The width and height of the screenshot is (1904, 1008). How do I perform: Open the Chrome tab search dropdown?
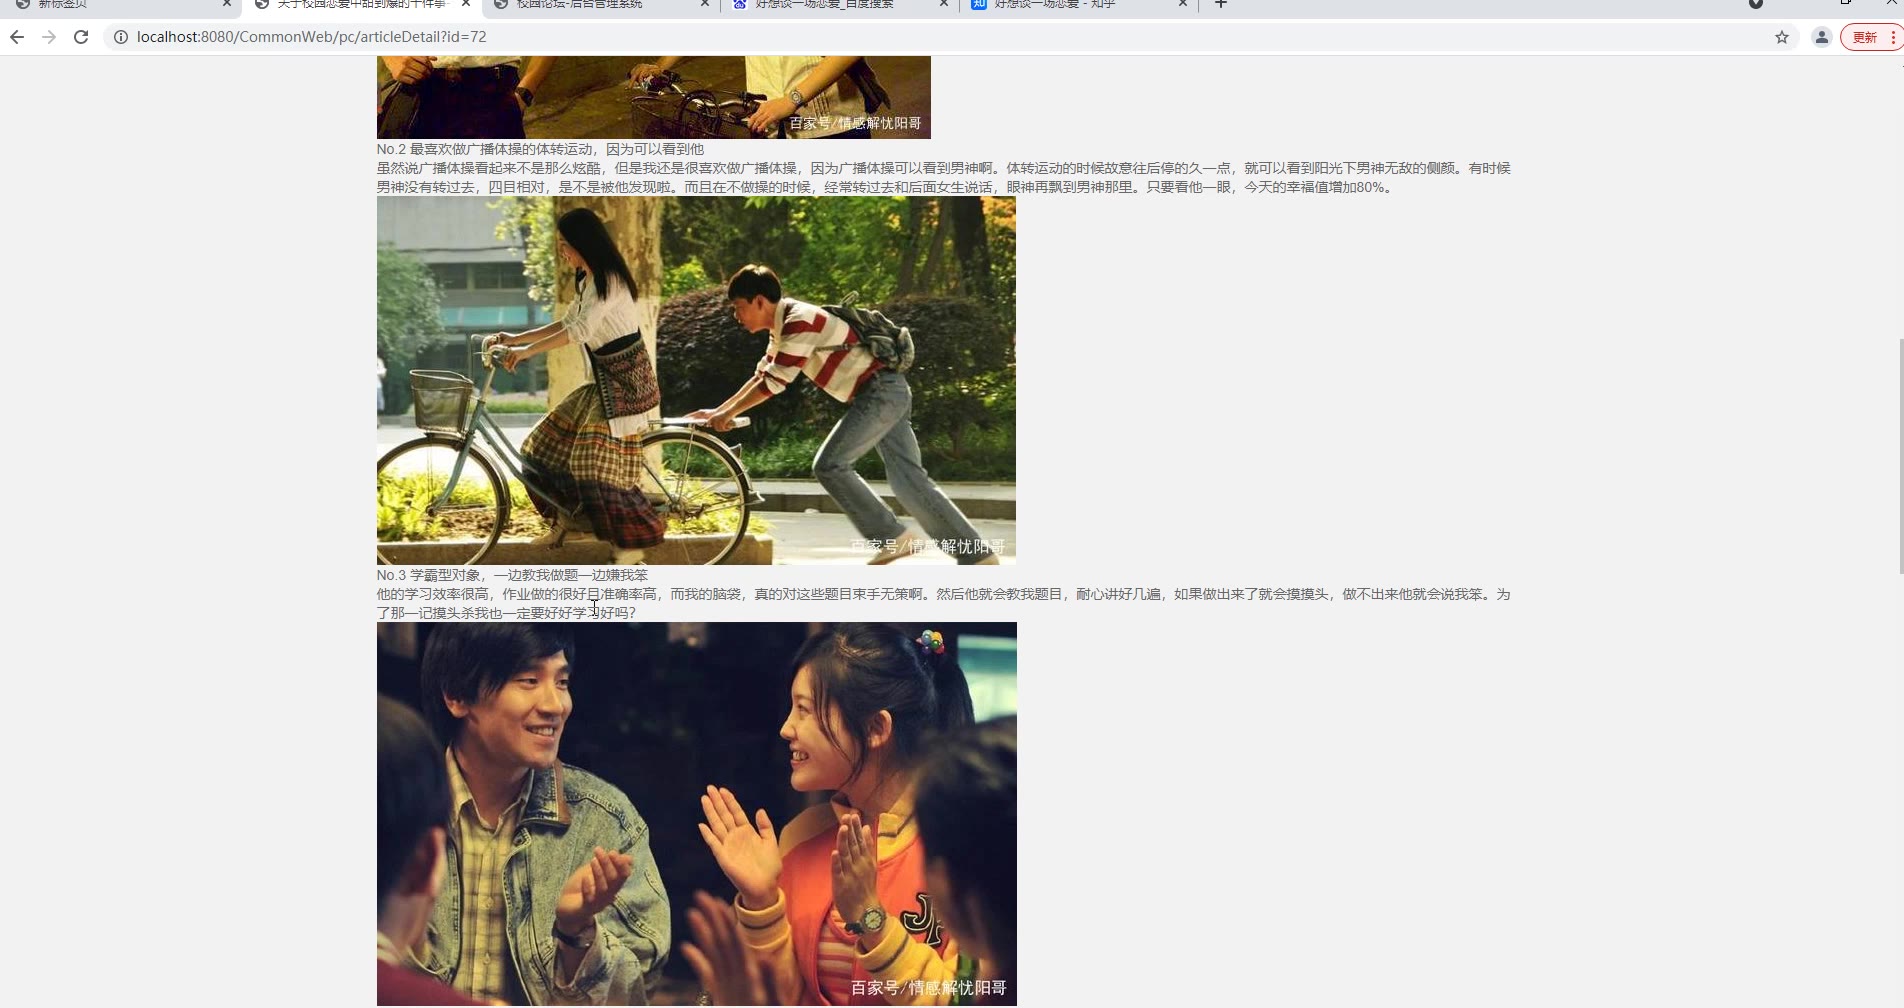point(1756,4)
